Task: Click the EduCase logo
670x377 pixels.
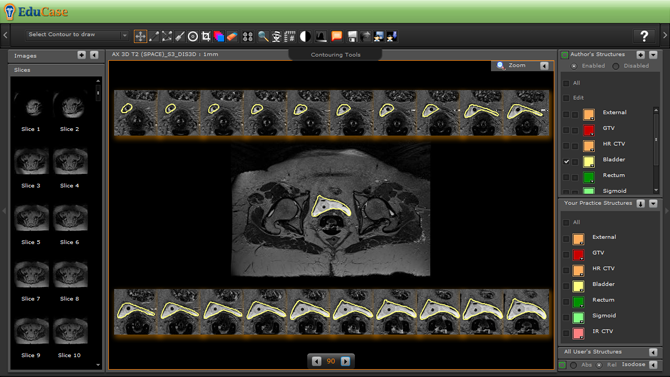Action: pyautogui.click(x=36, y=12)
